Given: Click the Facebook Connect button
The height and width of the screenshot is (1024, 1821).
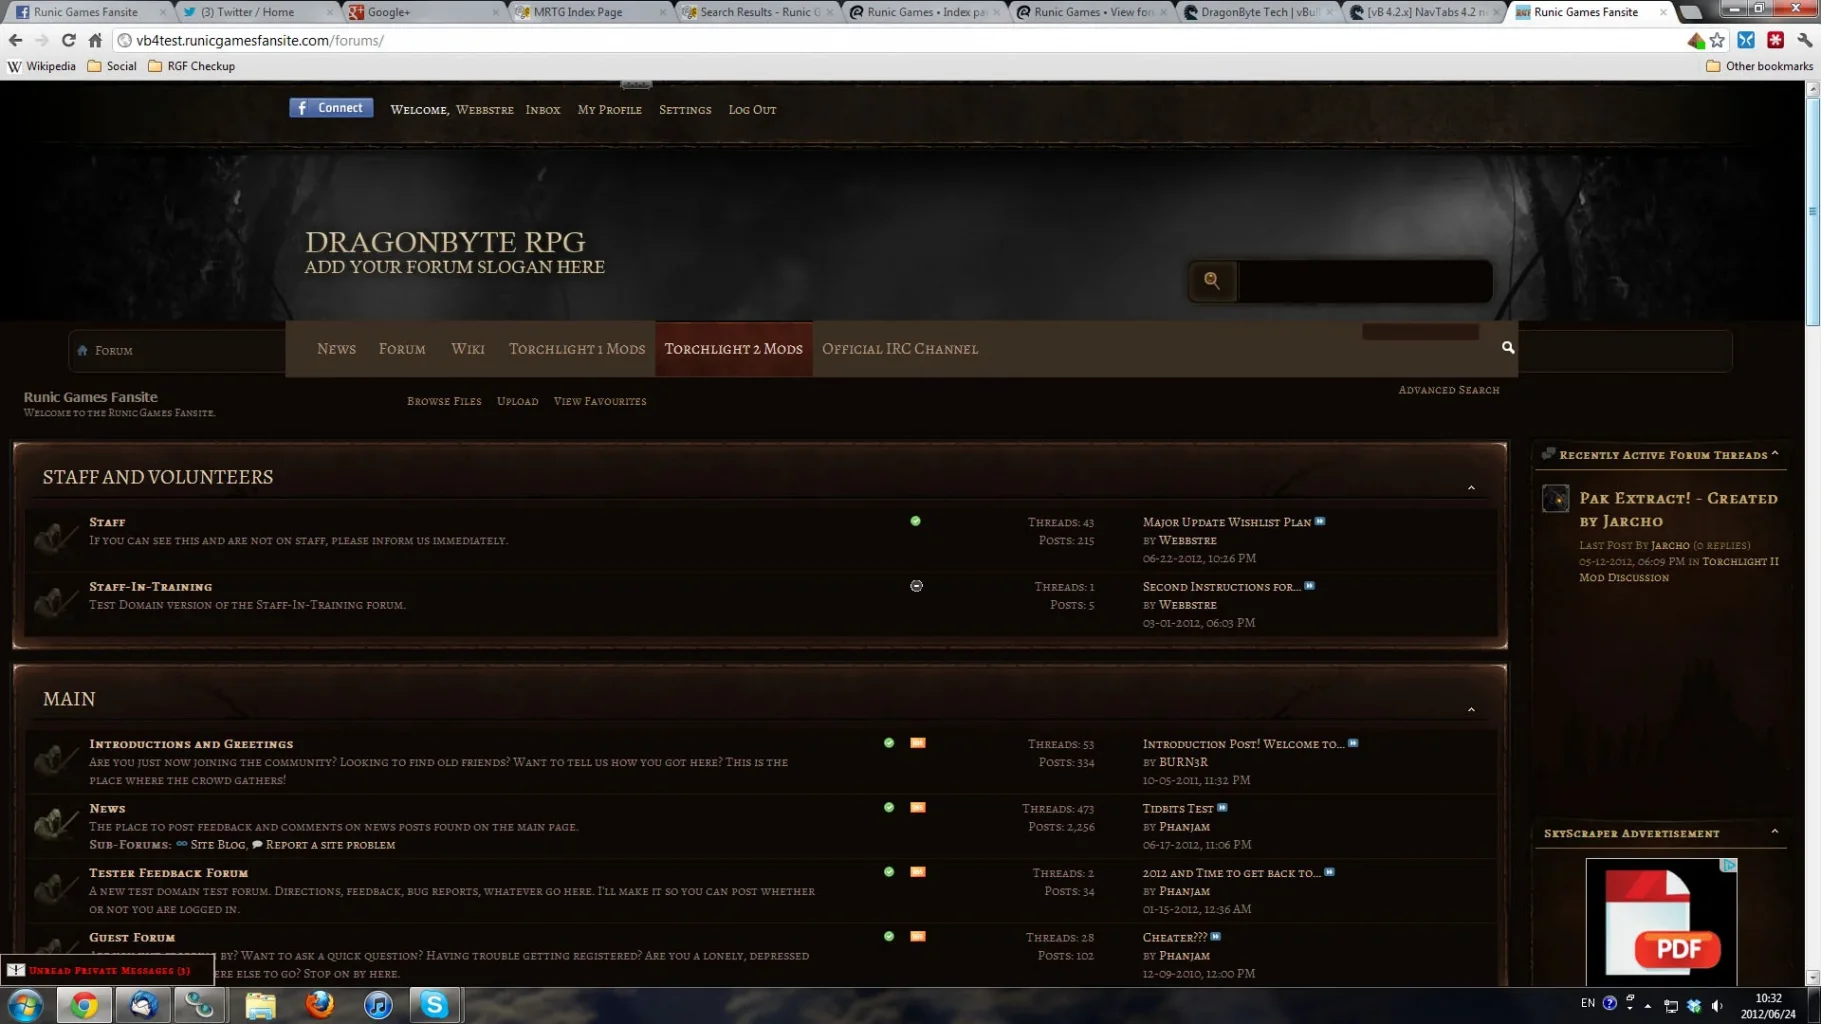Looking at the screenshot, I should (x=331, y=108).
